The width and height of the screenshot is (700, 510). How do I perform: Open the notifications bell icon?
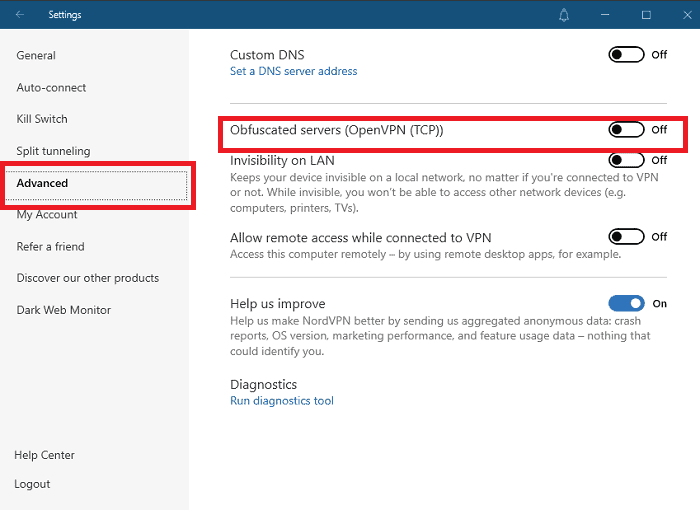564,15
